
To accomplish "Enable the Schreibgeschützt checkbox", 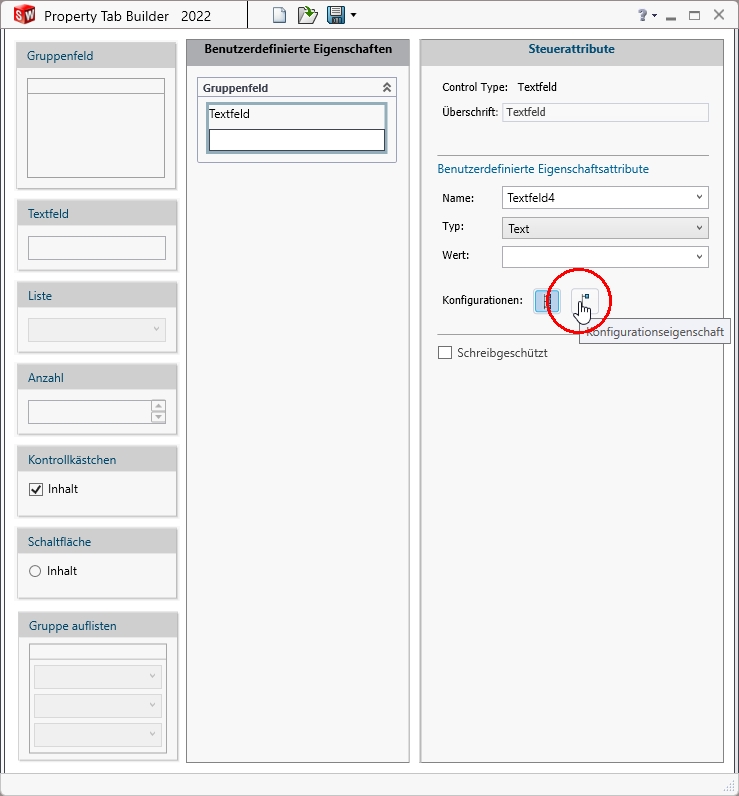I will point(445,353).
